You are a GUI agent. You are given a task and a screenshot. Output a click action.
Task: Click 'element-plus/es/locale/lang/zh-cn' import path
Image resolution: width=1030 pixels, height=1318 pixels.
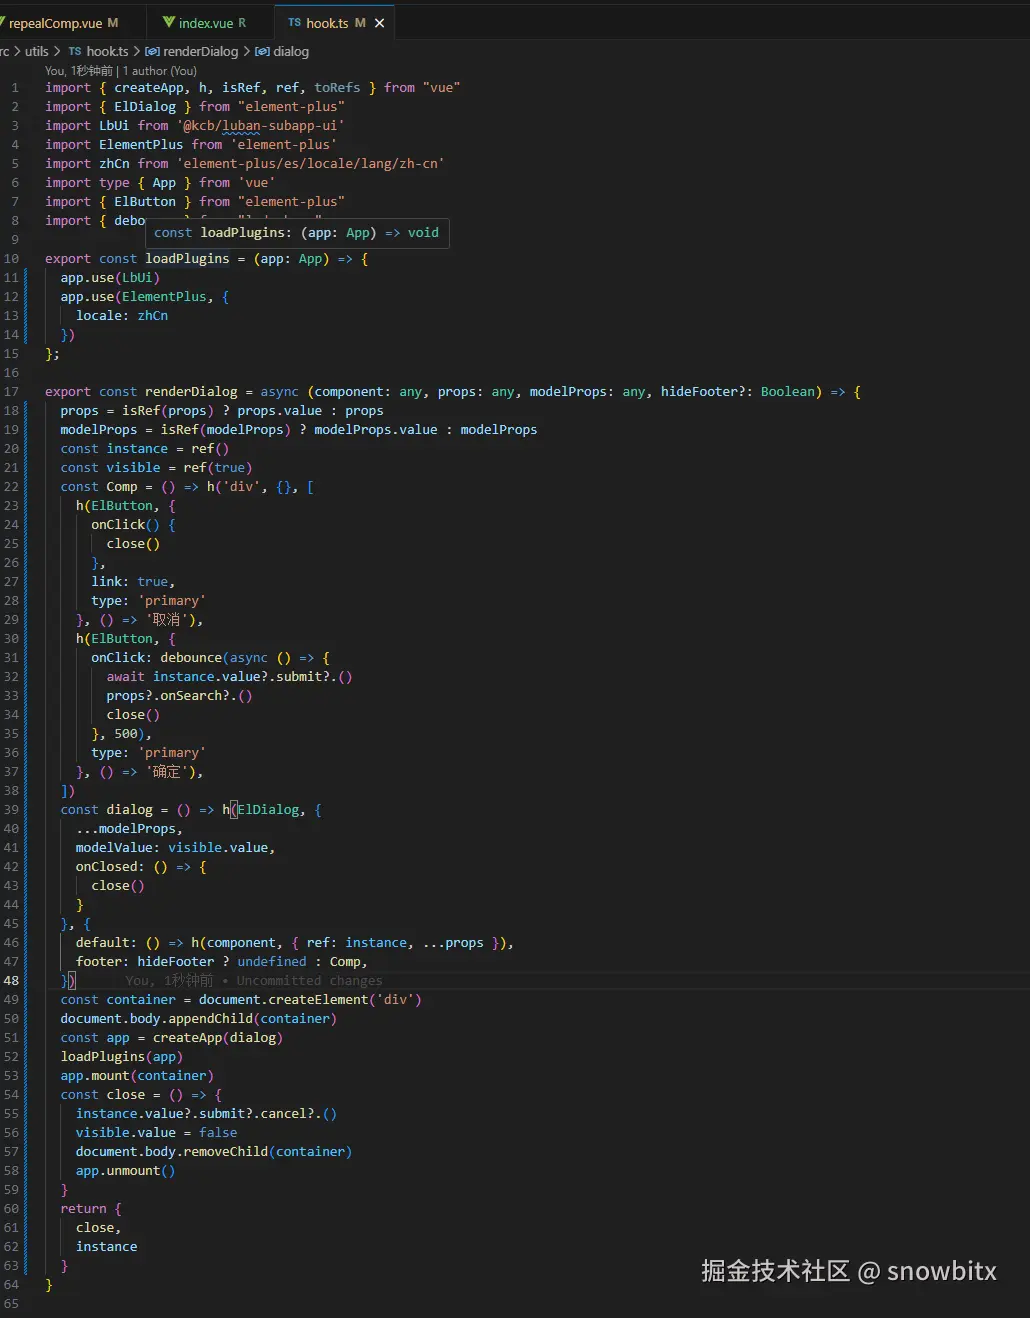coord(311,163)
